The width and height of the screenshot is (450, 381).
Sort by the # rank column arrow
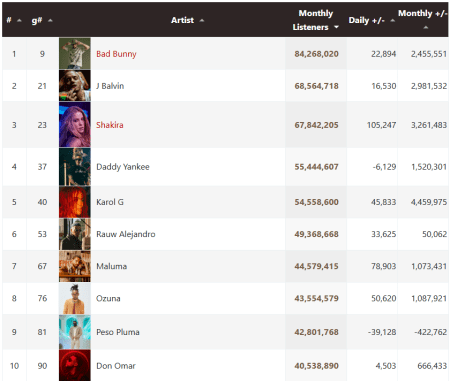click(19, 21)
